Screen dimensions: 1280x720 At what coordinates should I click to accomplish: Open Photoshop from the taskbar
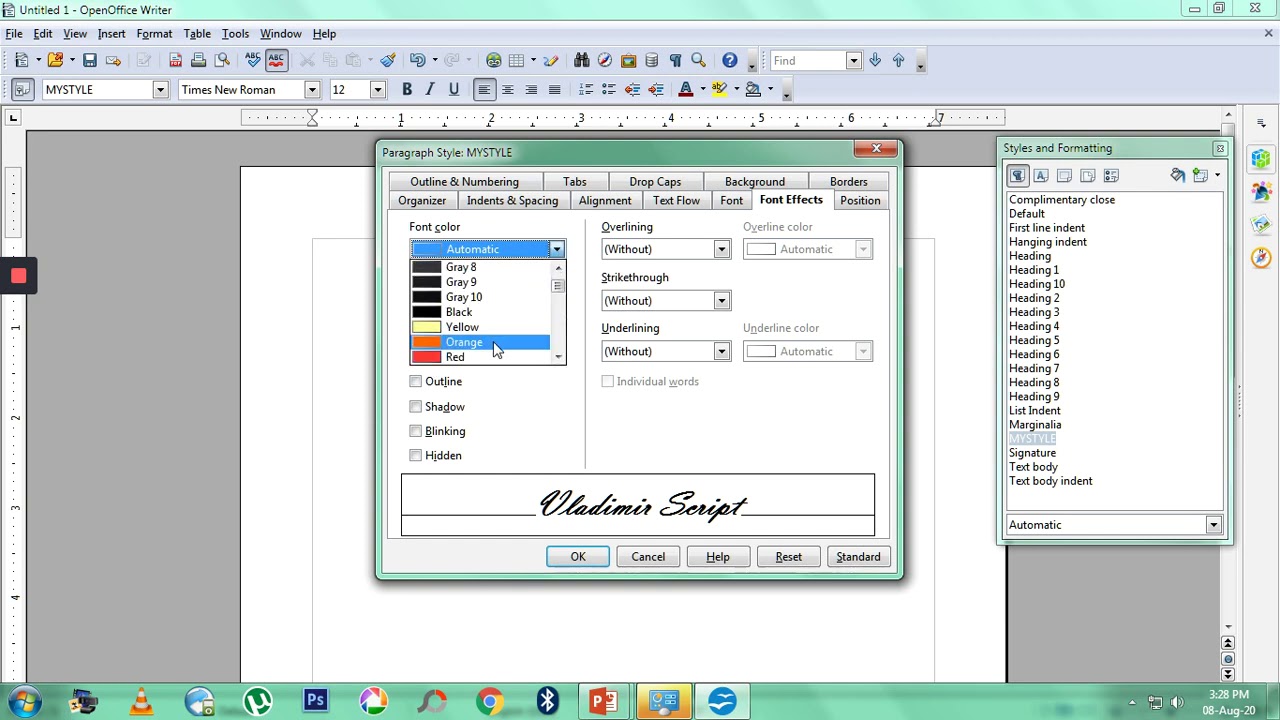(x=316, y=701)
